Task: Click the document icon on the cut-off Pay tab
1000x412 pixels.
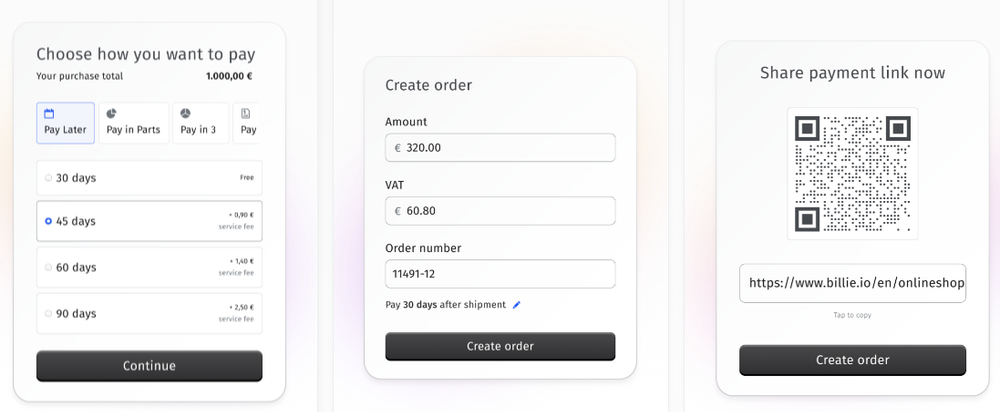Action: pos(246,114)
